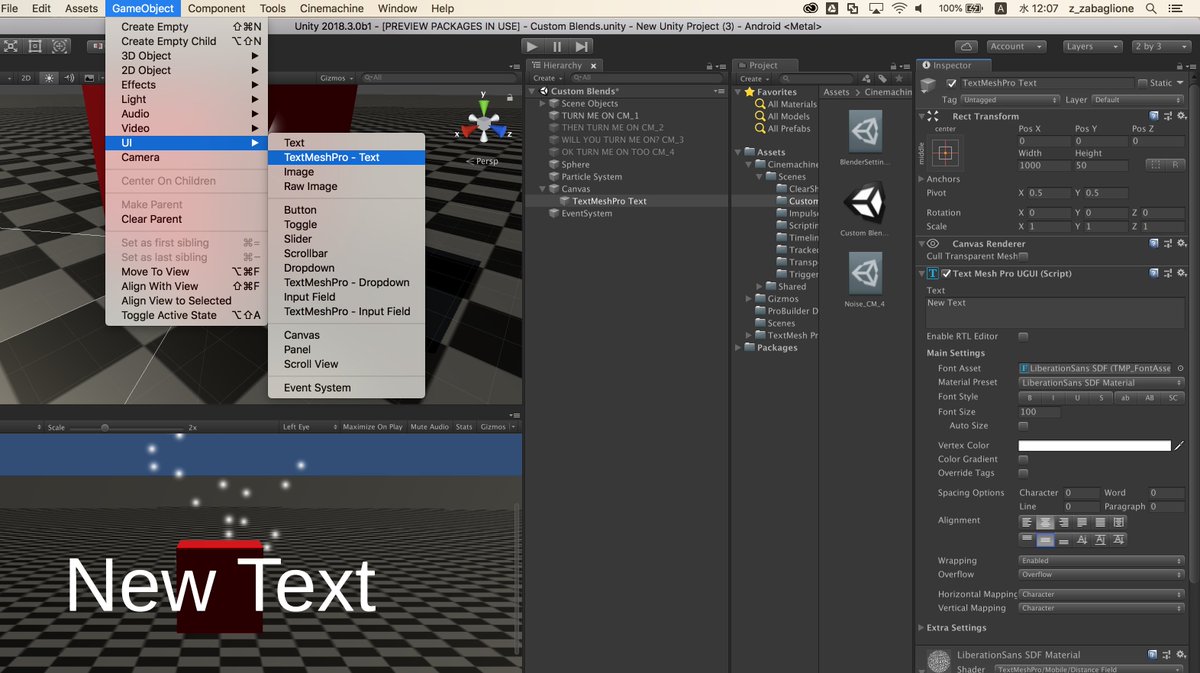This screenshot has width=1200, height=673.
Task: Toggle the Static checkbox
Action: tap(1143, 84)
